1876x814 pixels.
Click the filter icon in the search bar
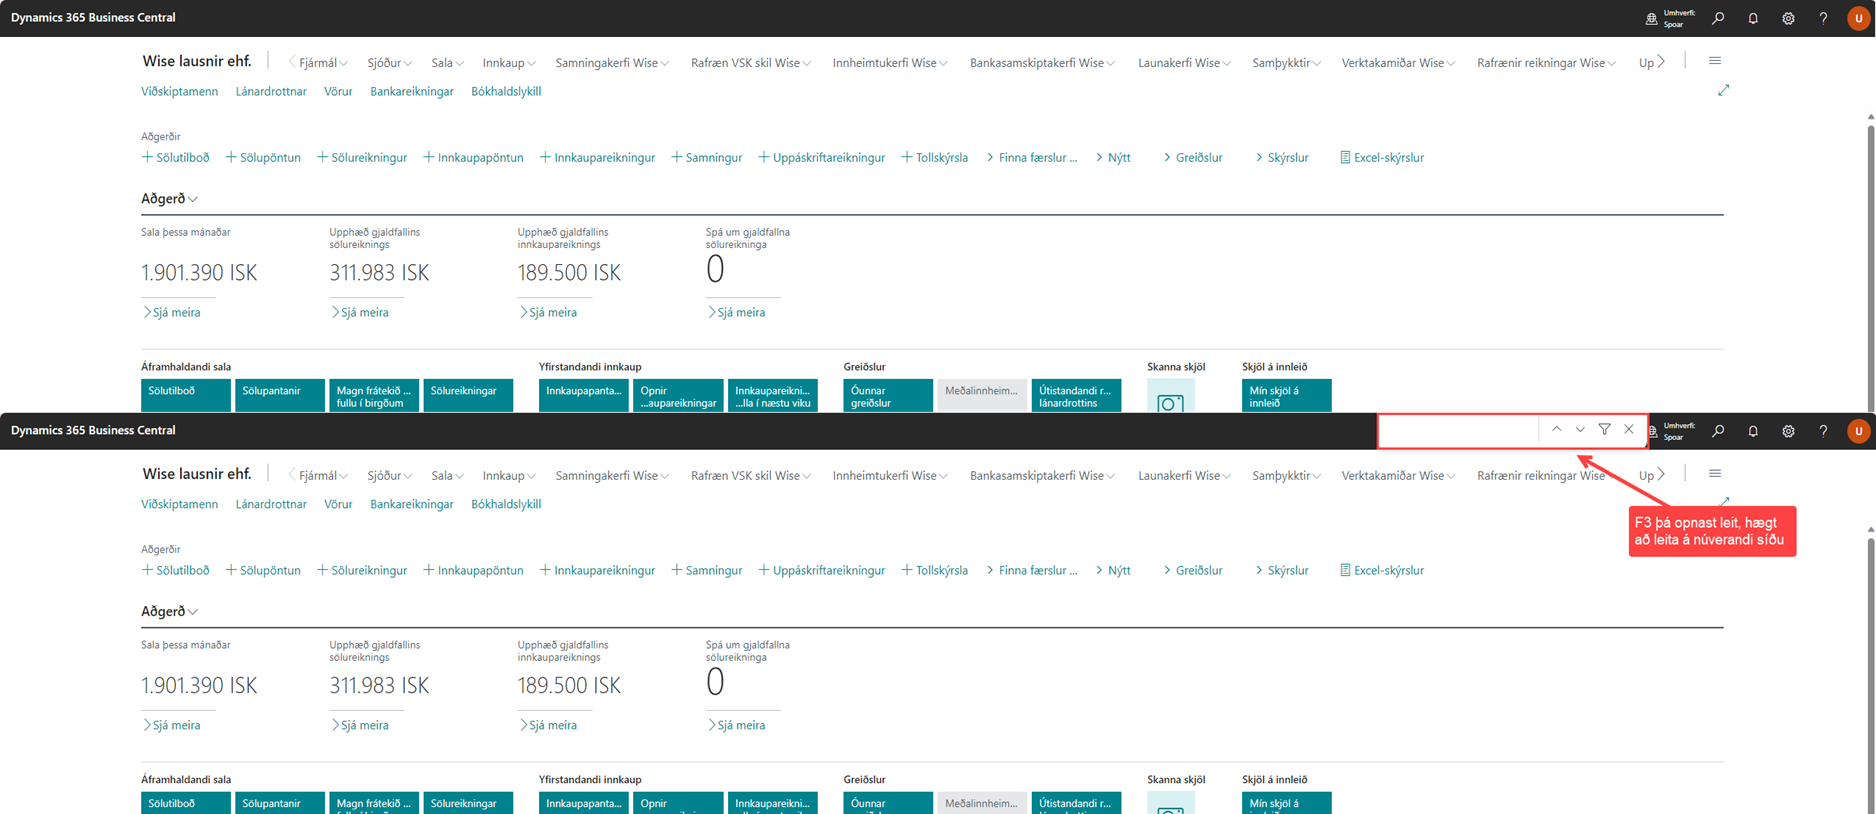pyautogui.click(x=1604, y=430)
